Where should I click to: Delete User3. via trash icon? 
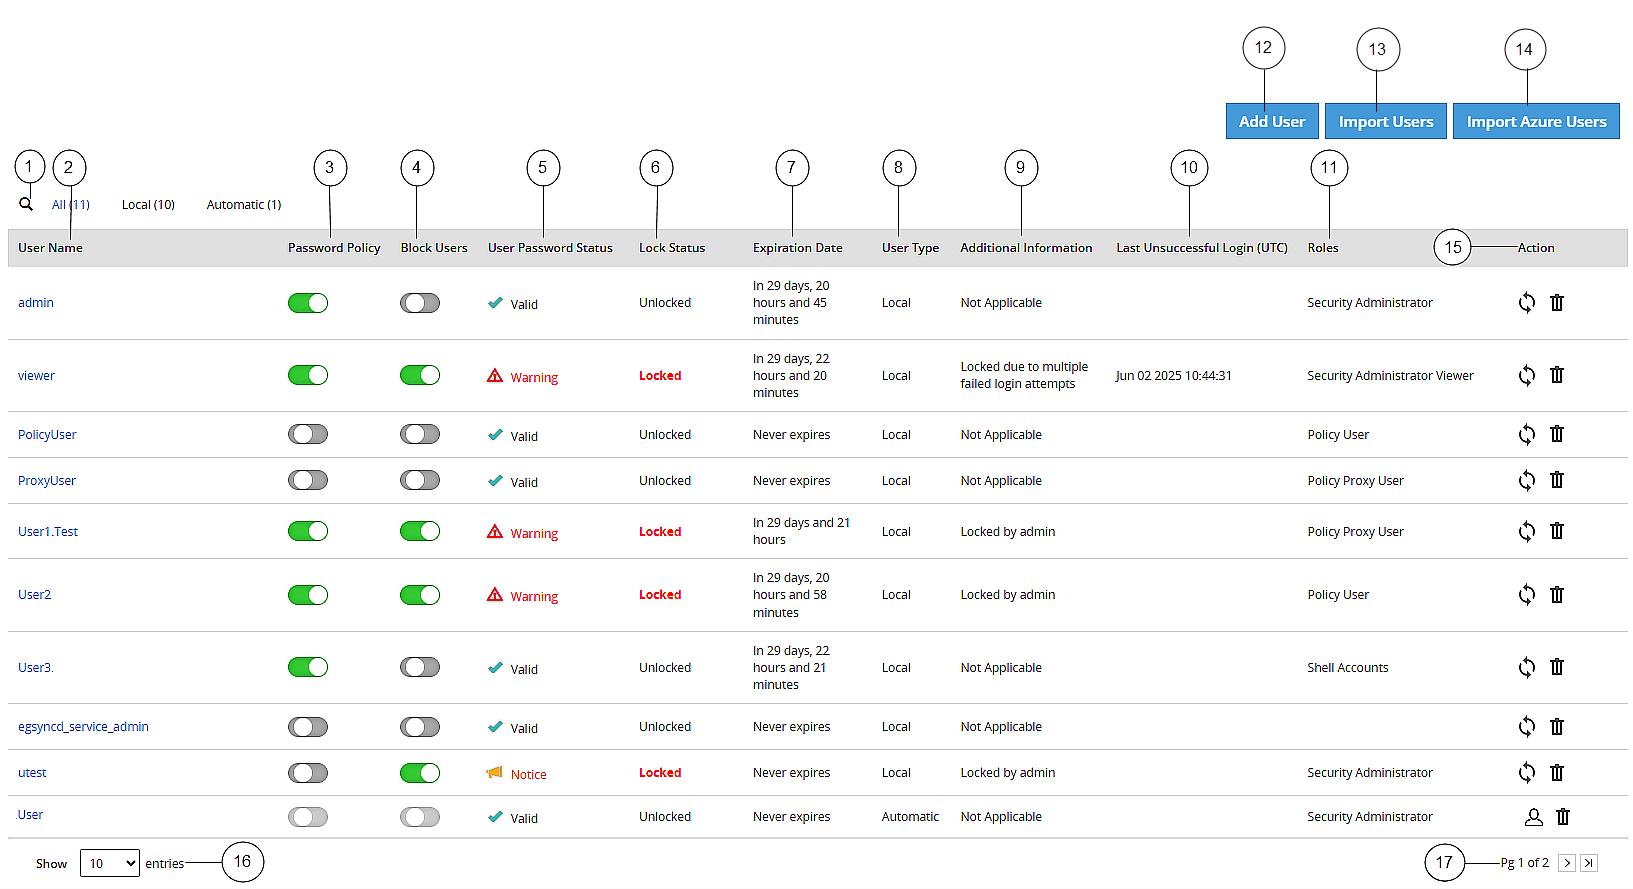1557,667
